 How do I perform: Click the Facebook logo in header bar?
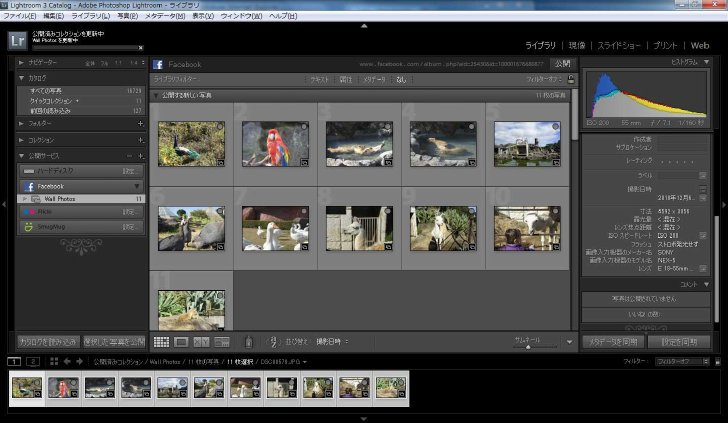point(158,64)
